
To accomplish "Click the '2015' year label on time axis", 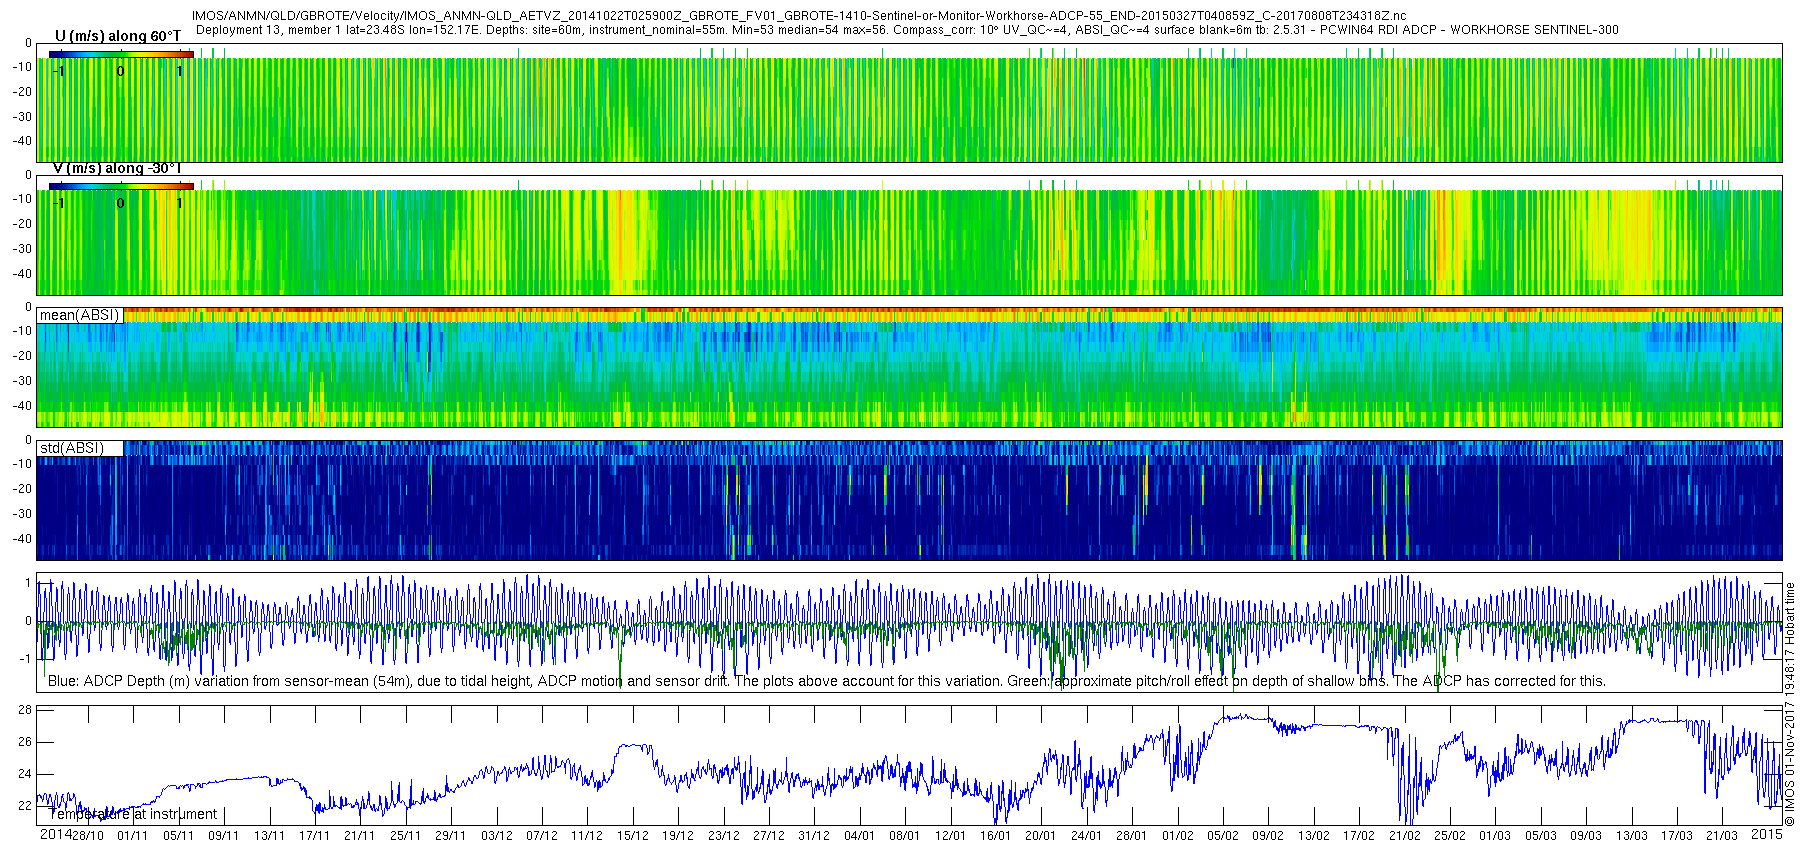I will click(x=1767, y=834).
